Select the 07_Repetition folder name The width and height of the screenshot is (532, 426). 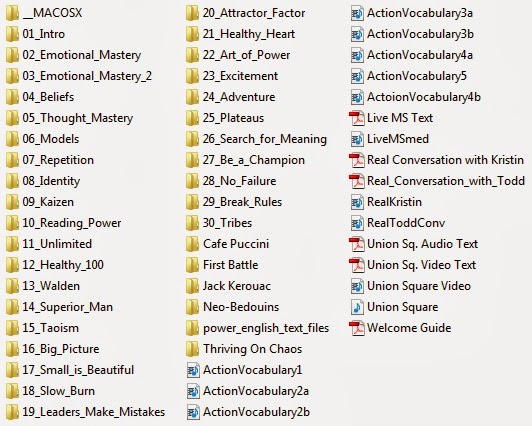[58, 160]
